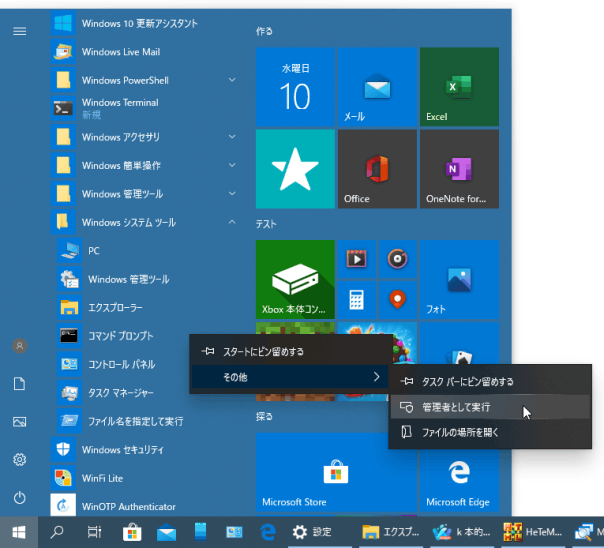Switch to the 設定 taskbar window

[x=319, y=532]
